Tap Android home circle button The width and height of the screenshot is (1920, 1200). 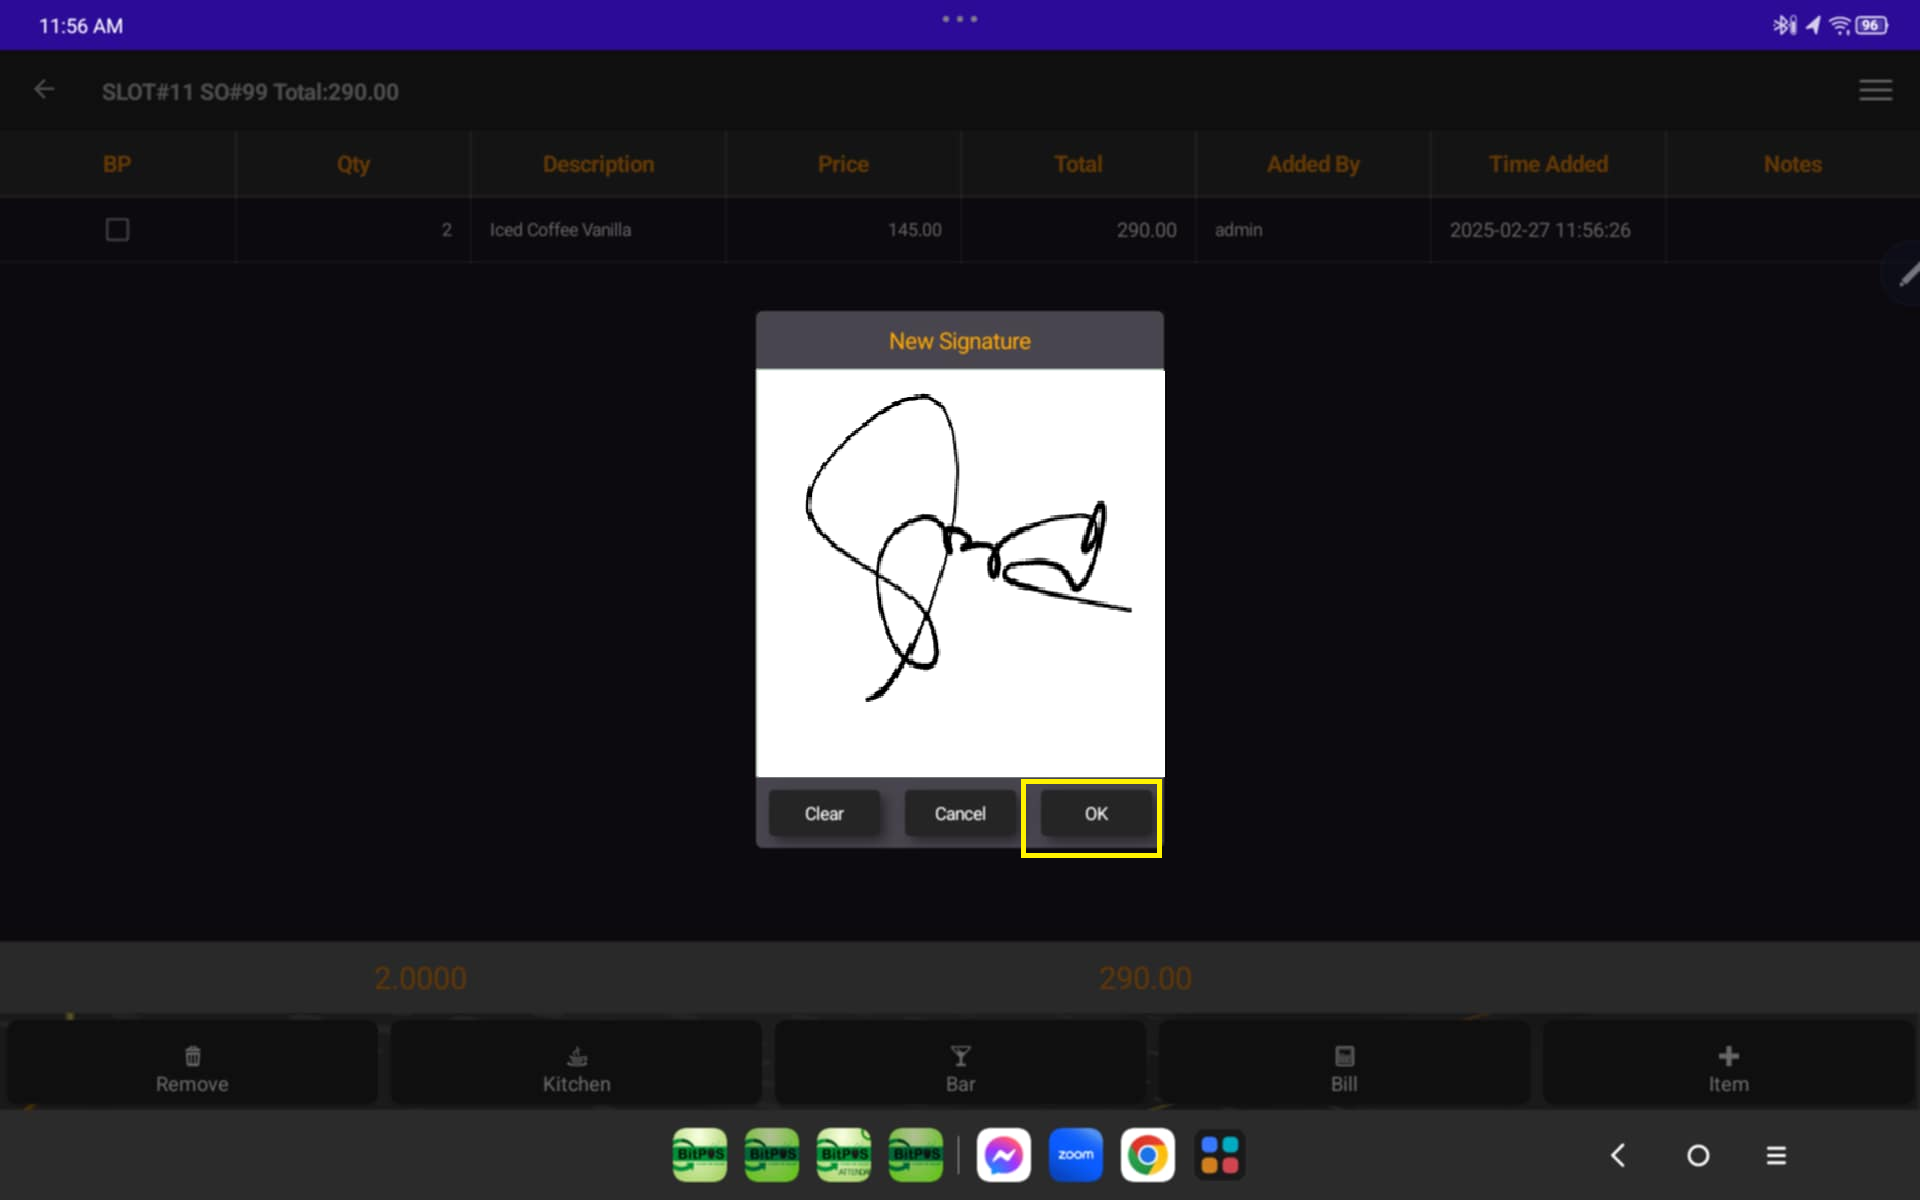1697,1155
